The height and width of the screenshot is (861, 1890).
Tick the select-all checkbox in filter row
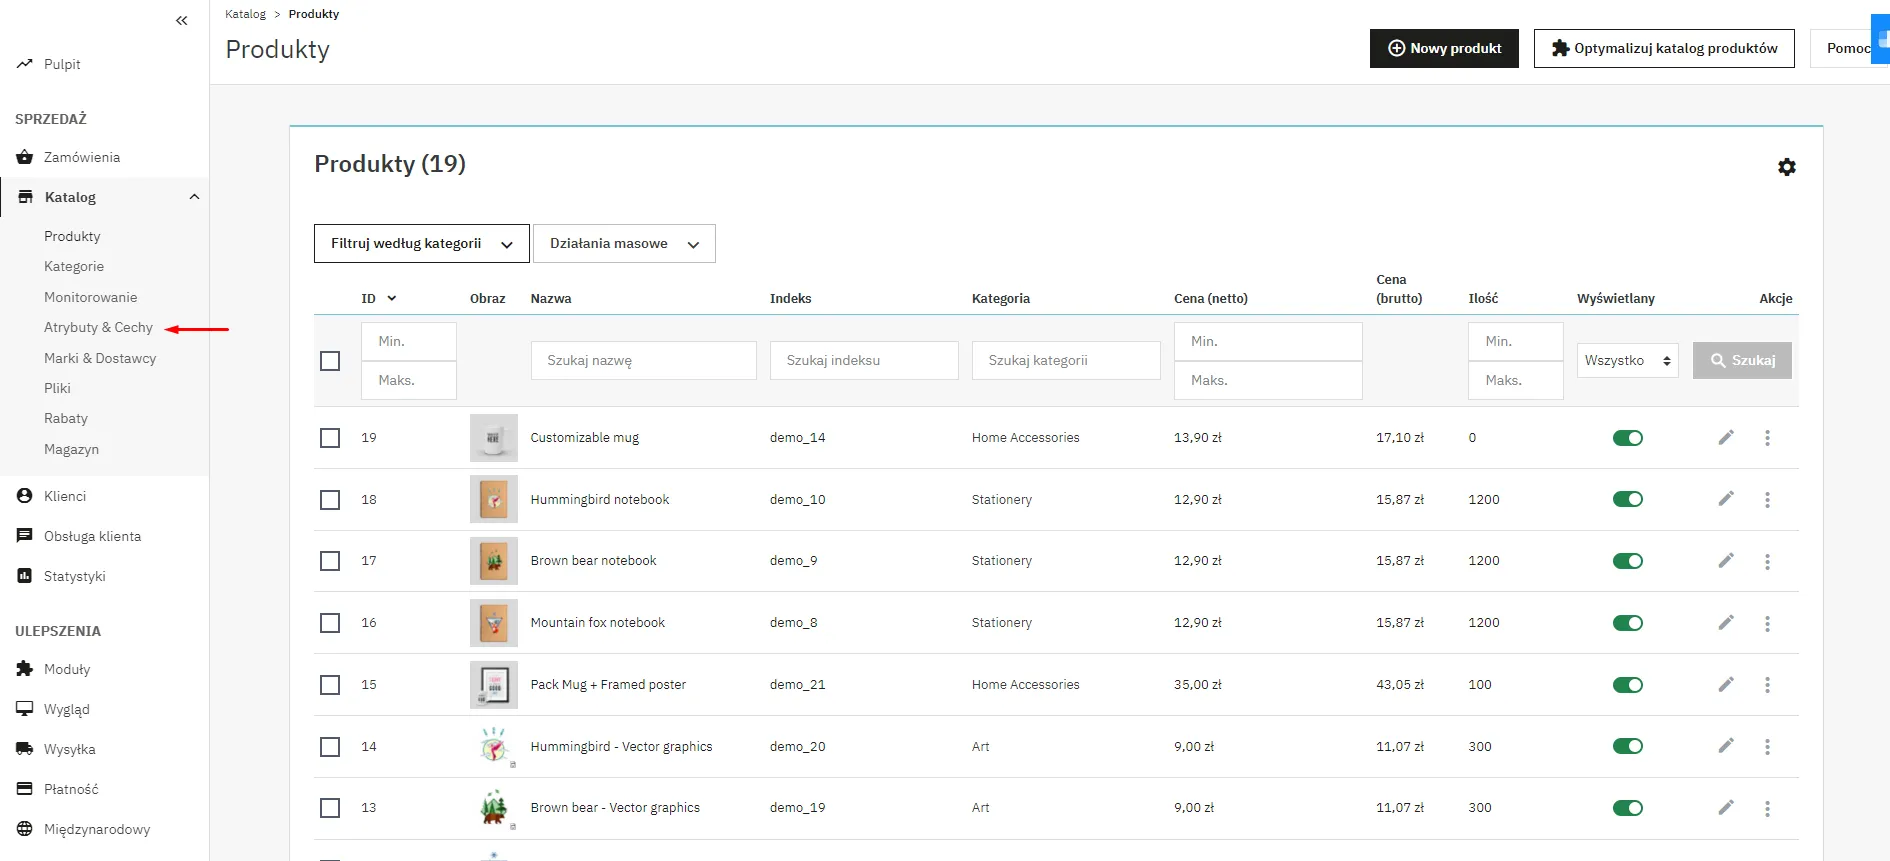(330, 361)
